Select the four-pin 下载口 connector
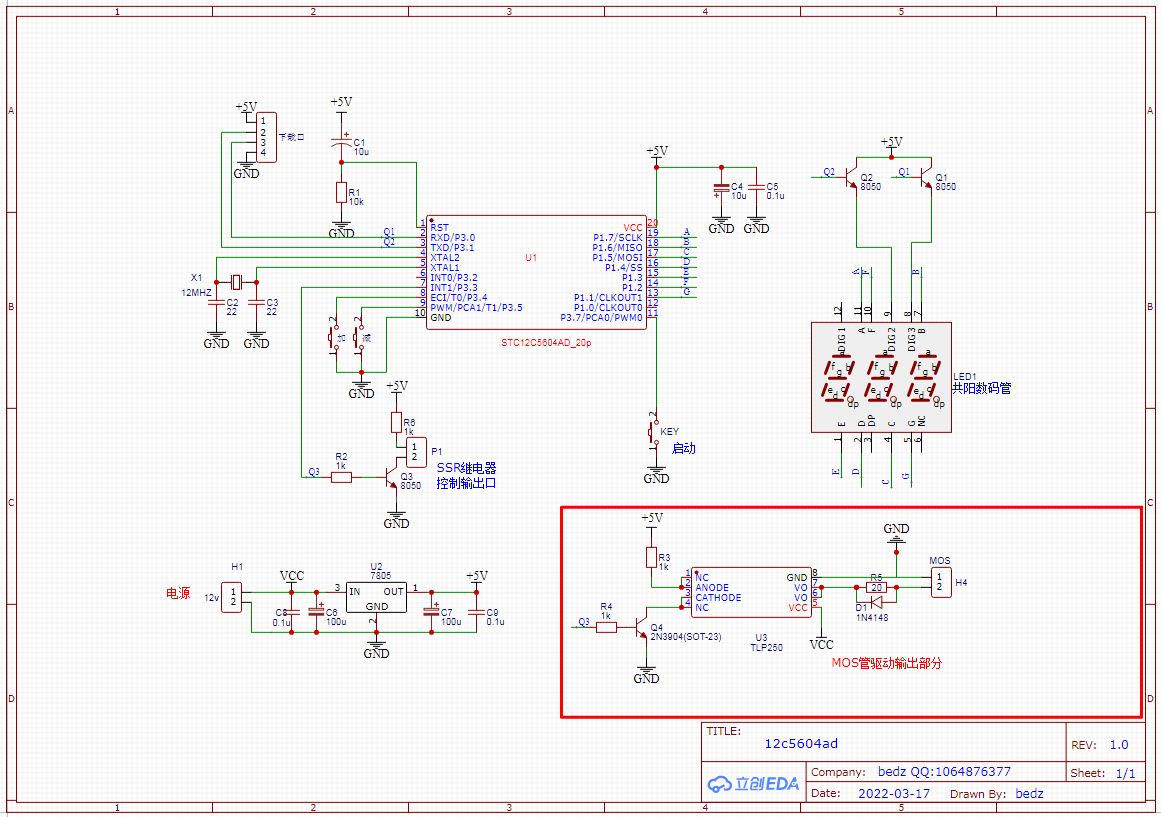 pos(266,137)
